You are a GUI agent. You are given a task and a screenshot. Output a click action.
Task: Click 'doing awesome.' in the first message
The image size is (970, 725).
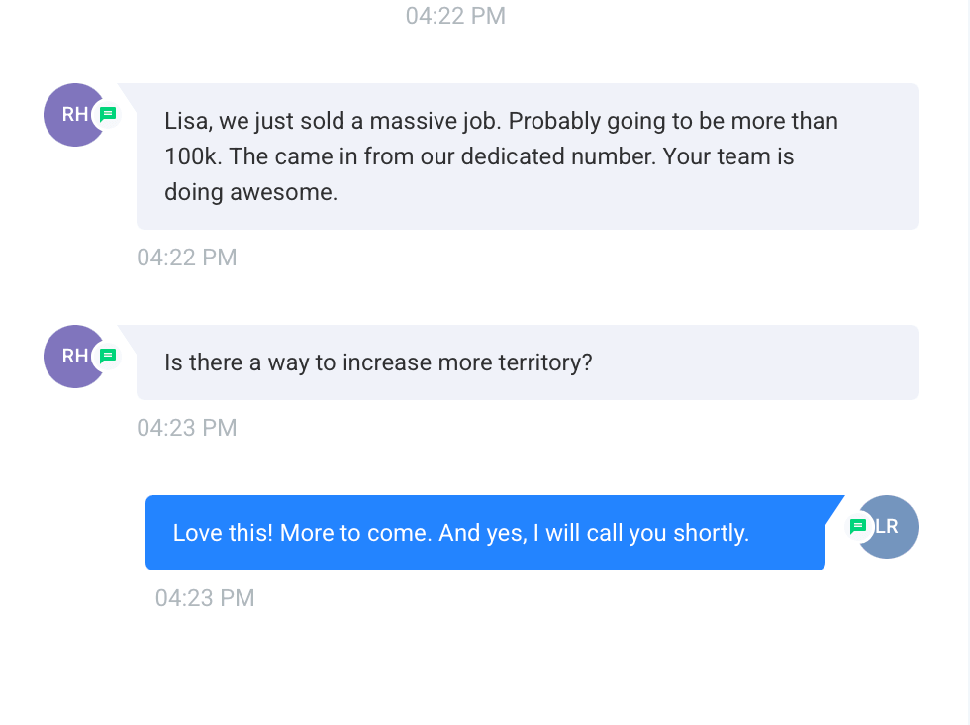(251, 192)
